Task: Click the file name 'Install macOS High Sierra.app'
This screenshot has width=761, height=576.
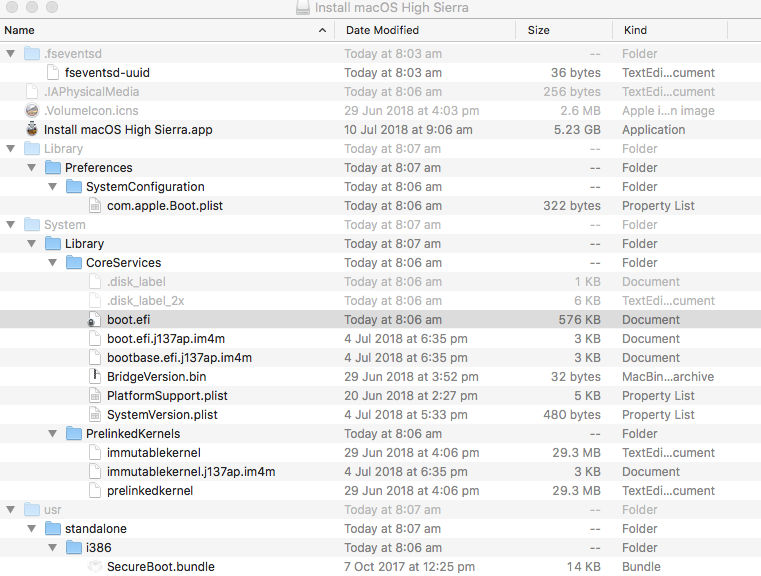Action: tap(128, 130)
